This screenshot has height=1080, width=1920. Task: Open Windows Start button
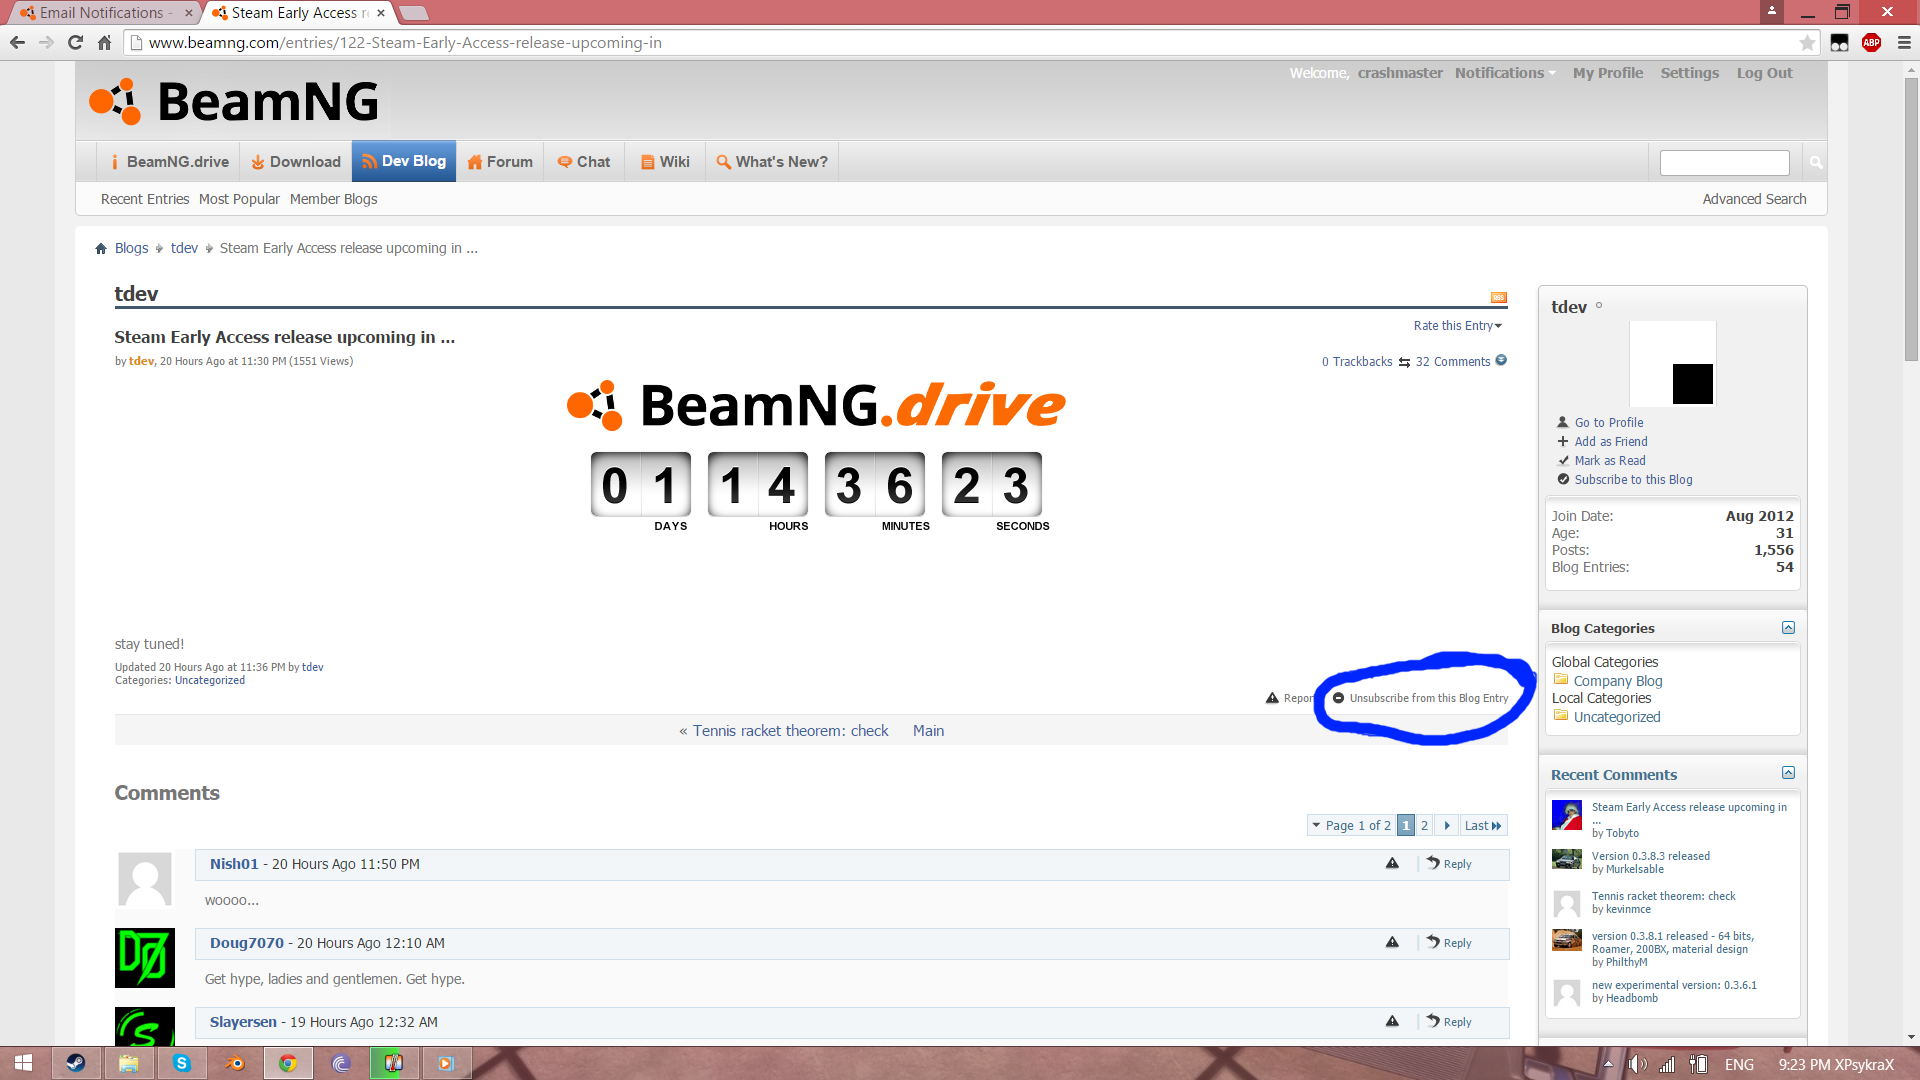(x=23, y=1063)
